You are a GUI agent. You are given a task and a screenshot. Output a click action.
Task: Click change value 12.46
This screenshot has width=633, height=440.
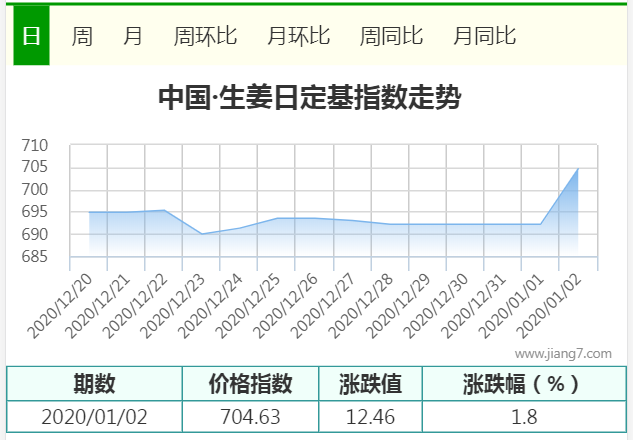pyautogui.click(x=370, y=417)
